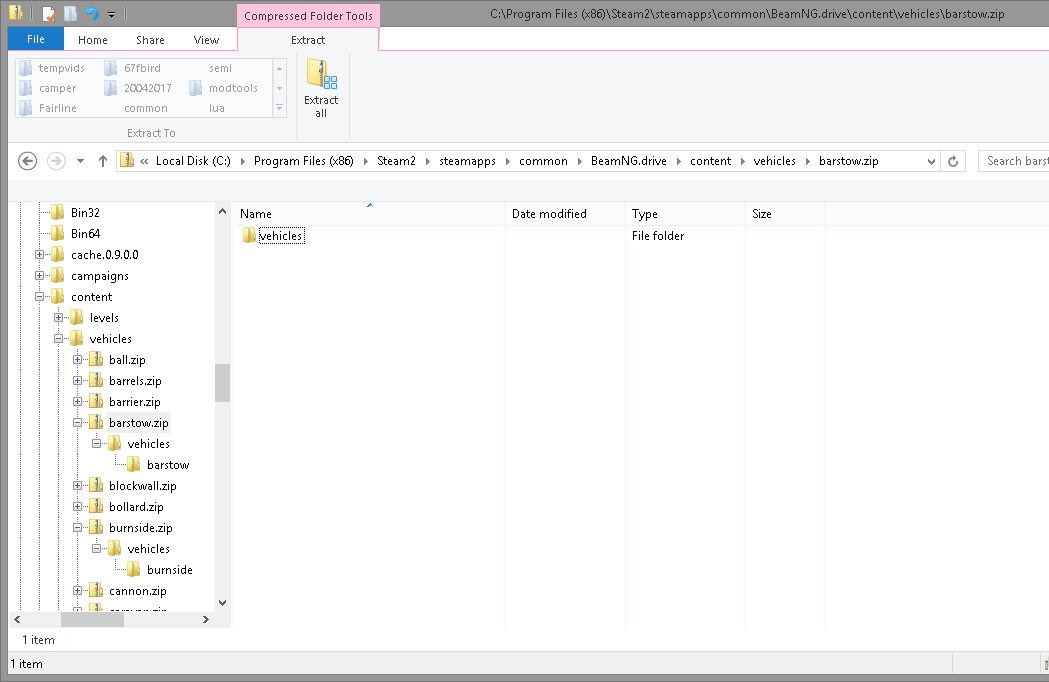Expand cache.0.9.0.0 tree node
The height and width of the screenshot is (682, 1049).
point(39,254)
